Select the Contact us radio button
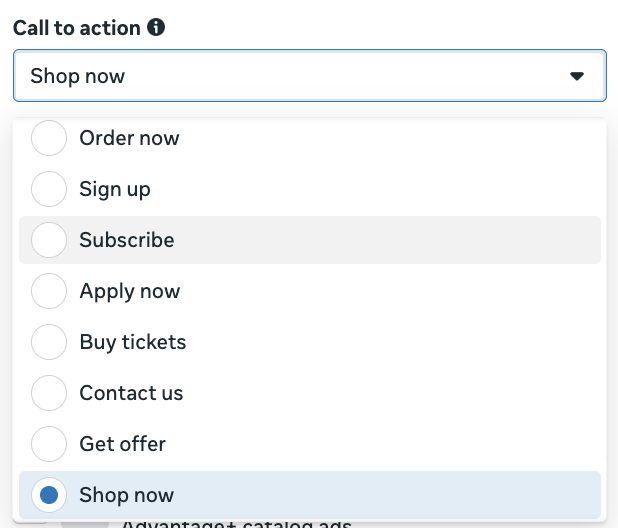Screen dimensions: 618x528 [49, 393]
